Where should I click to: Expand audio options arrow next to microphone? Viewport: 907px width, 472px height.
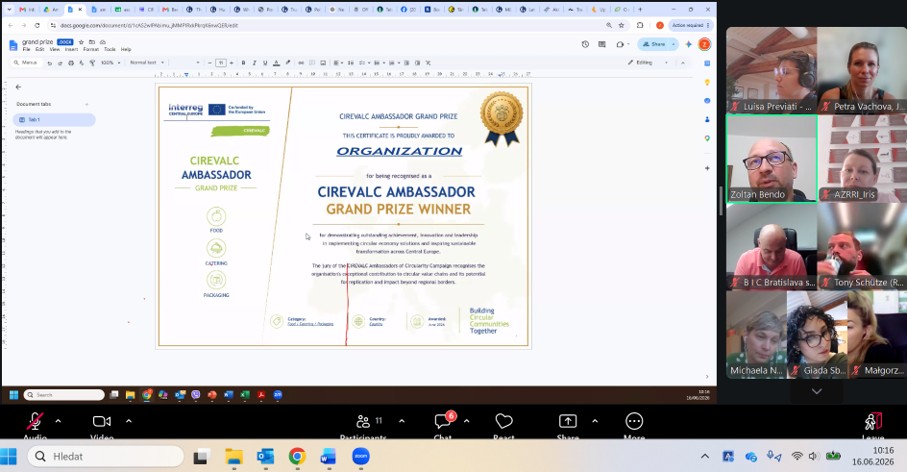(x=58, y=421)
